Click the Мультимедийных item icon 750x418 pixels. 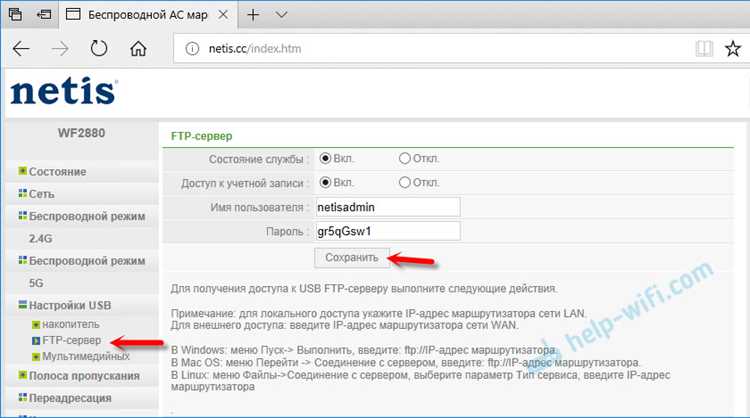[36, 357]
